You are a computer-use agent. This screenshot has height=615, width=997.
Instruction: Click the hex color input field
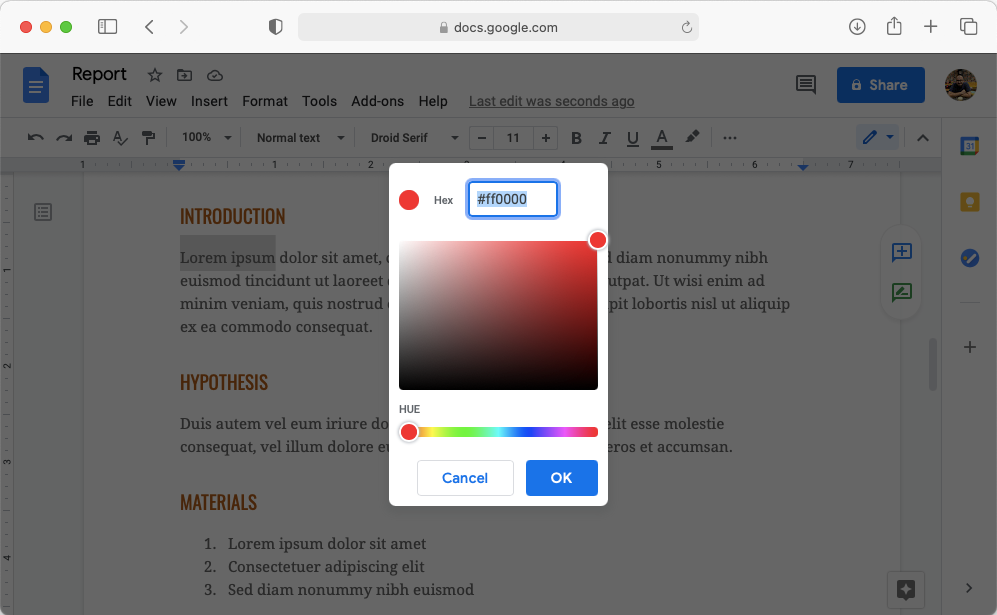tap(512, 199)
